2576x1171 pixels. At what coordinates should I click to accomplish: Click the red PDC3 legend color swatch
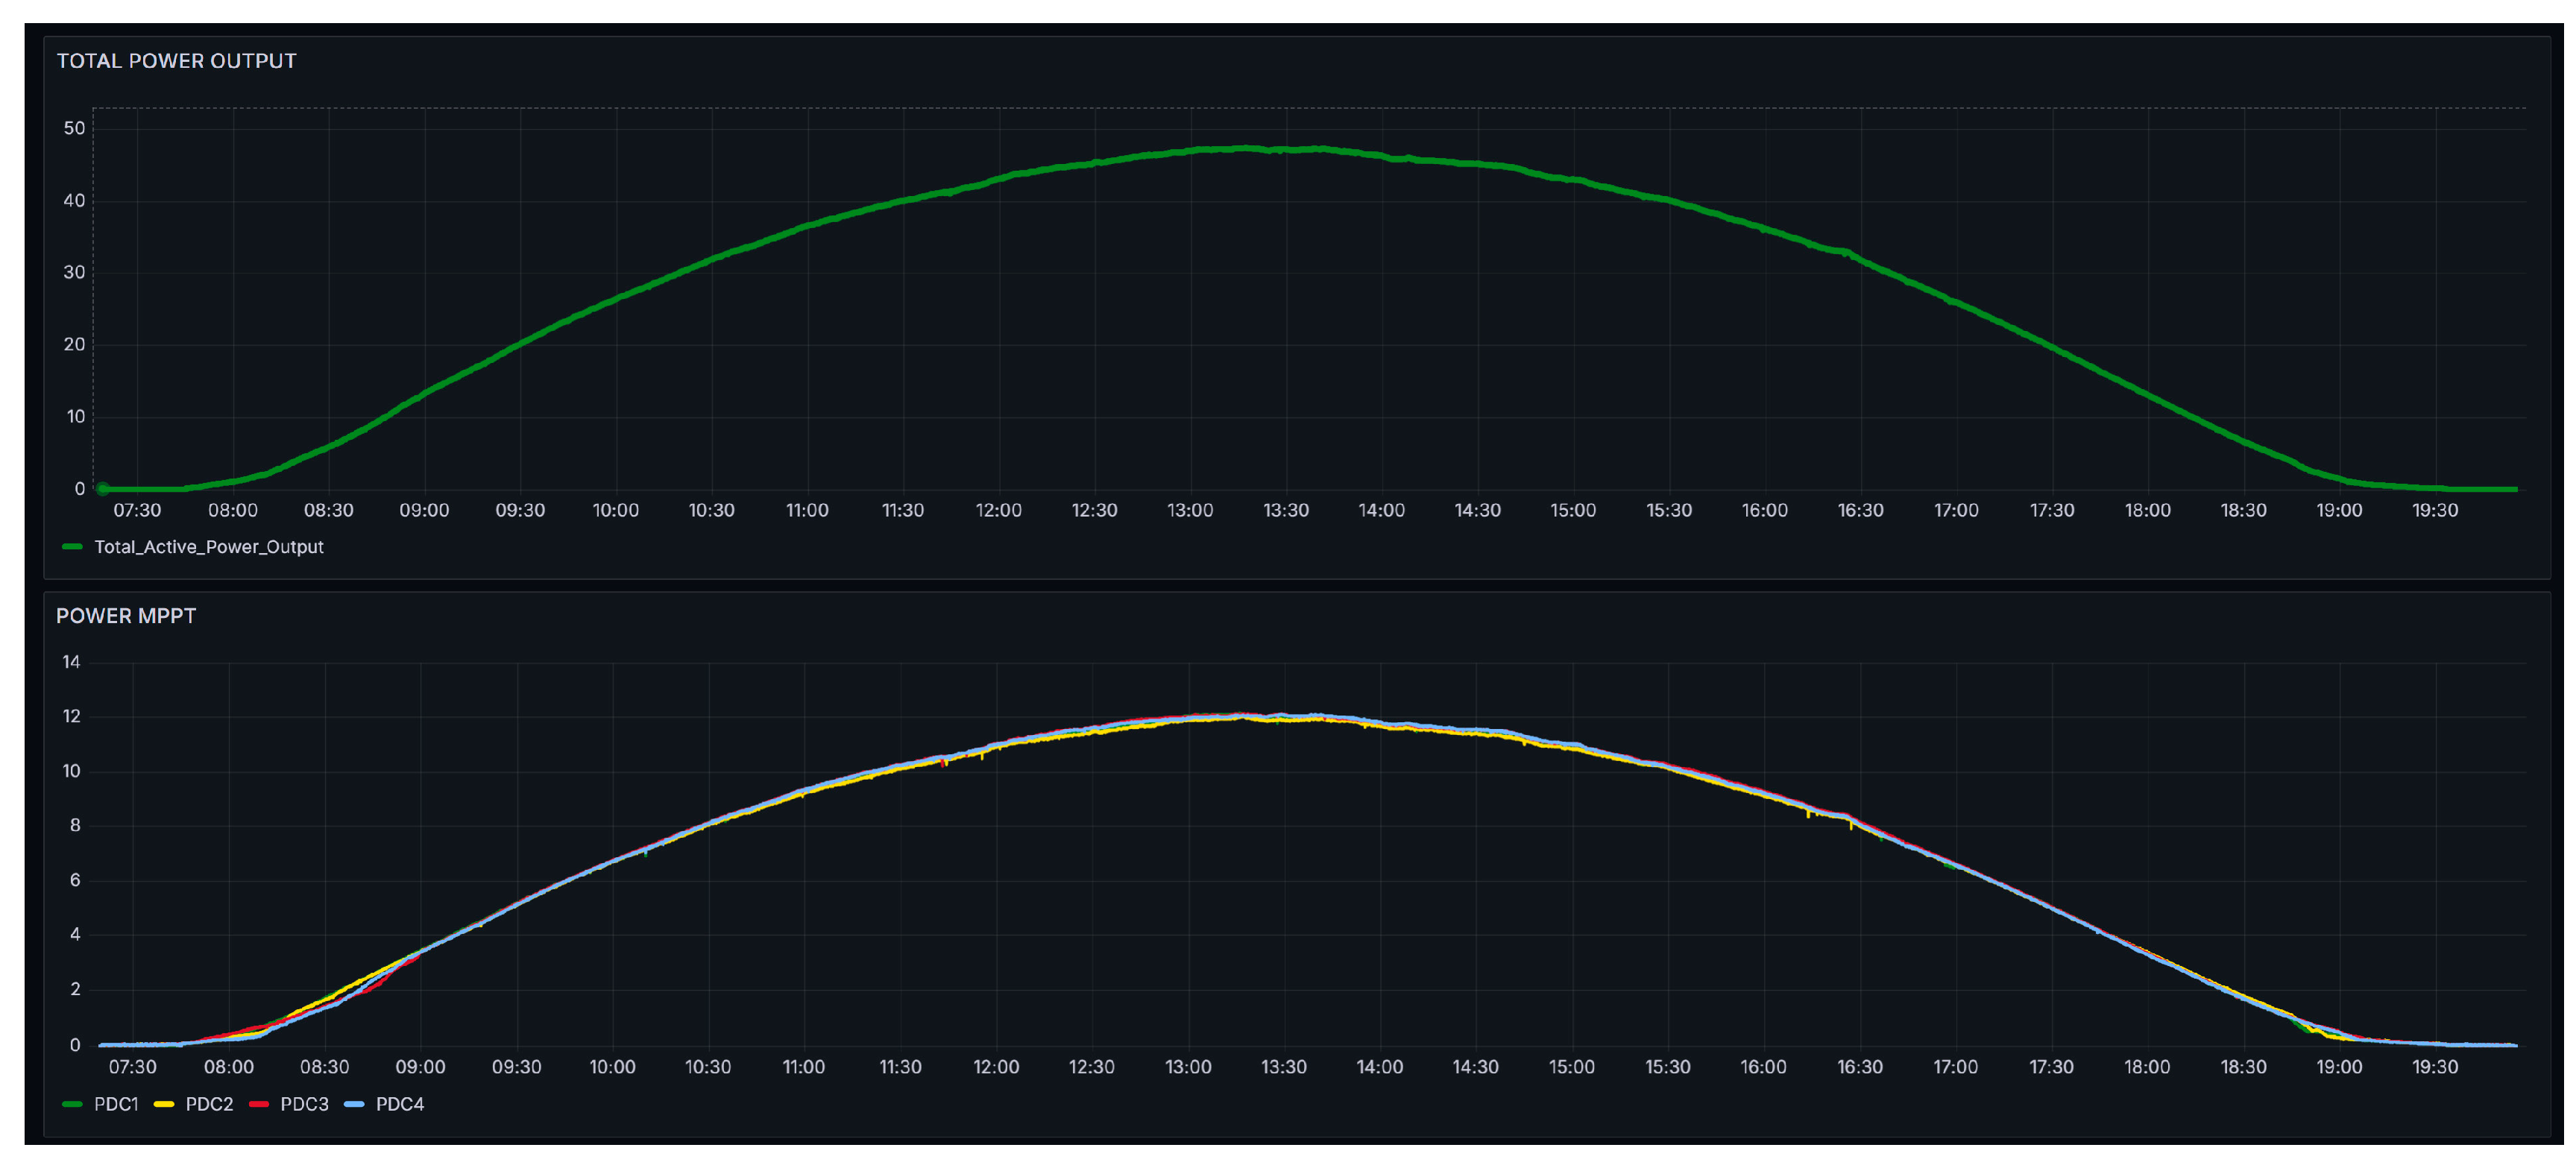point(259,1104)
